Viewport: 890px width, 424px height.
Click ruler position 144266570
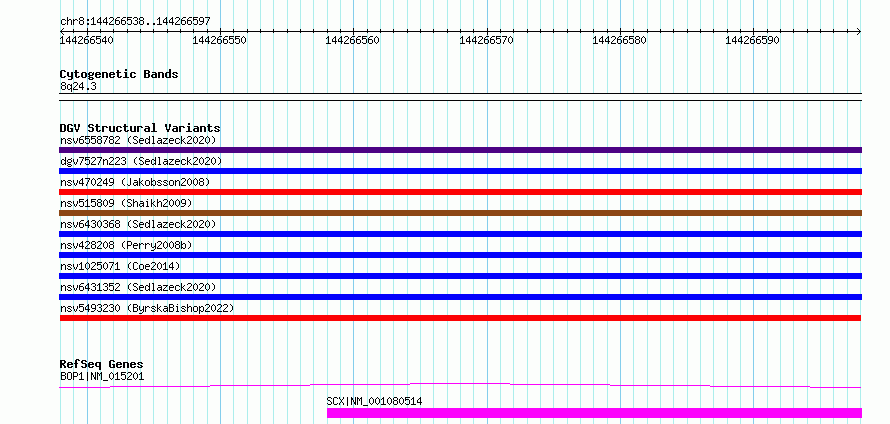coord(486,40)
